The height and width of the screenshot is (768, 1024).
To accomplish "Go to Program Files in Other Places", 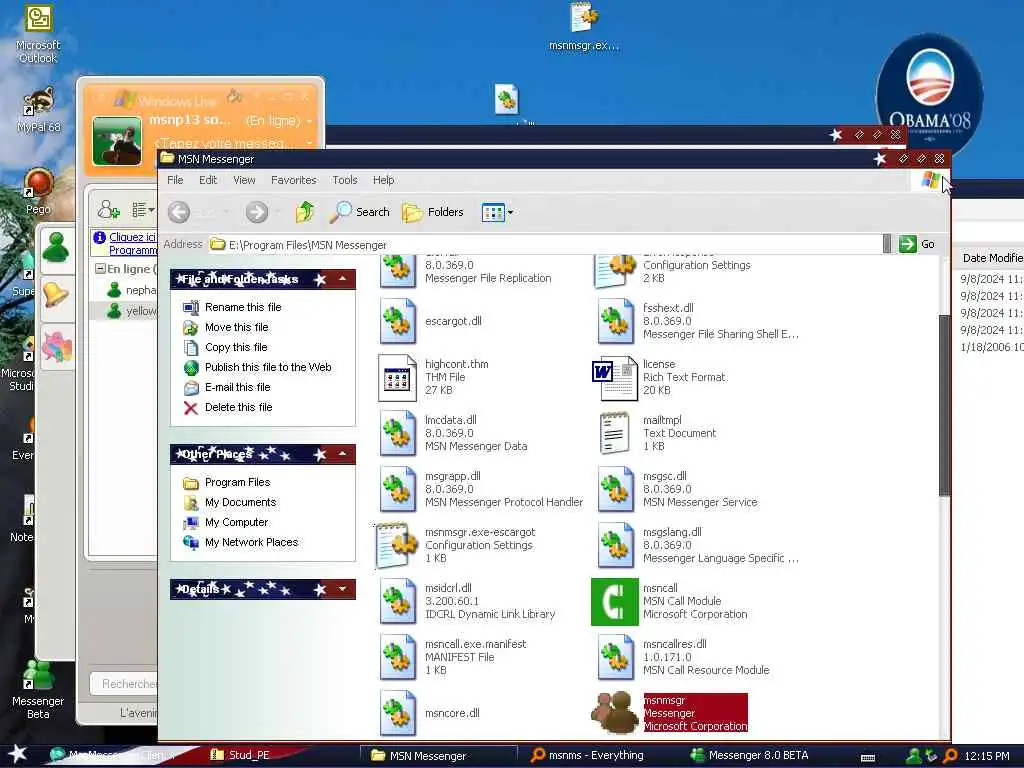I will point(227,483).
